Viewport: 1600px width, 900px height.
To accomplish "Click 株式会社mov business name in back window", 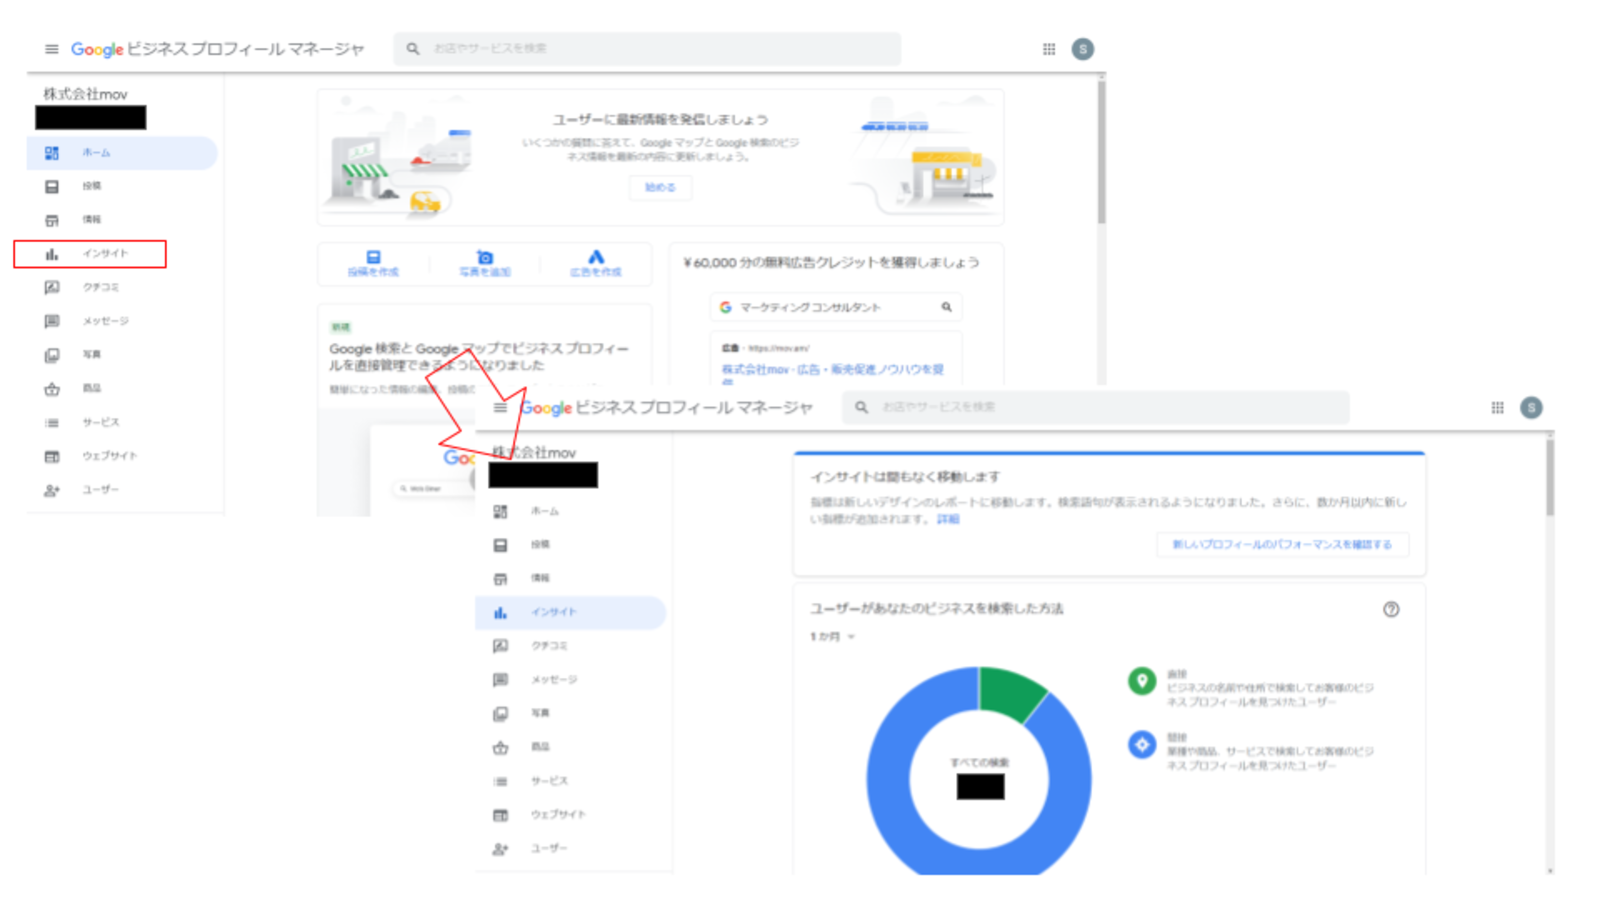I will point(85,94).
